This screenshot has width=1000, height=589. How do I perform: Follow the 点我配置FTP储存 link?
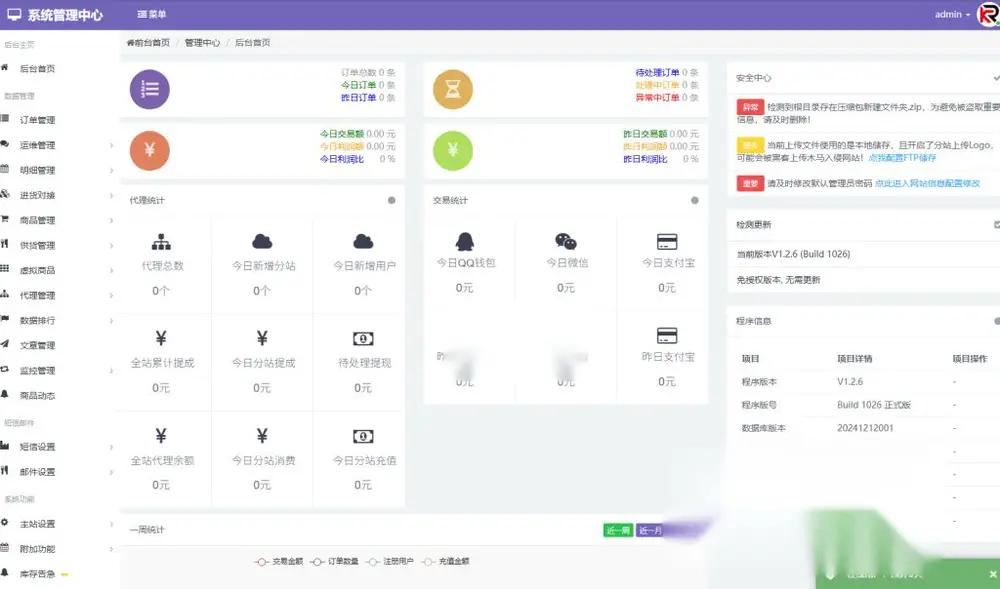click(x=902, y=157)
